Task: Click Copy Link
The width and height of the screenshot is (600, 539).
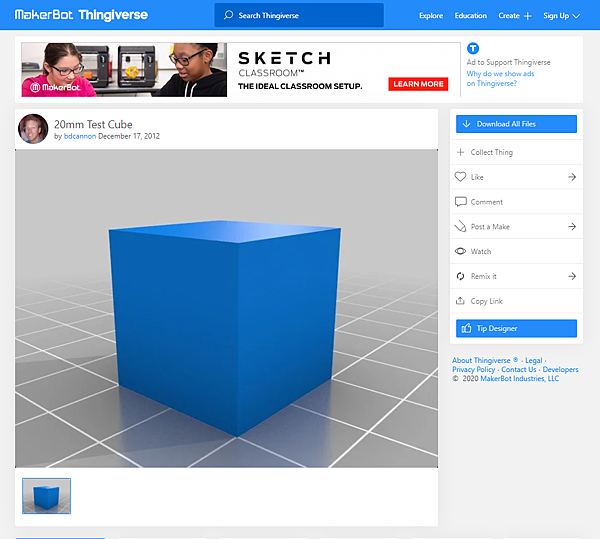Action: pos(516,301)
